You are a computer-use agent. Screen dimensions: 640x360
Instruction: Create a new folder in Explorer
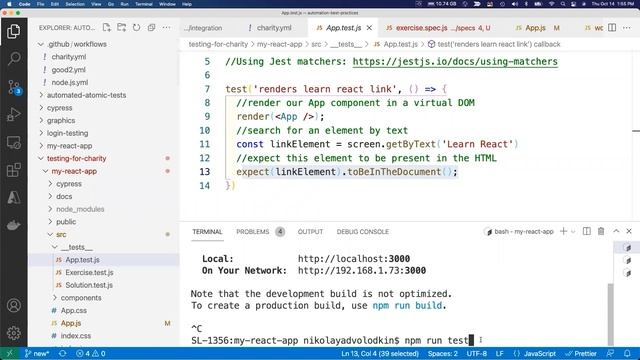point(121,27)
